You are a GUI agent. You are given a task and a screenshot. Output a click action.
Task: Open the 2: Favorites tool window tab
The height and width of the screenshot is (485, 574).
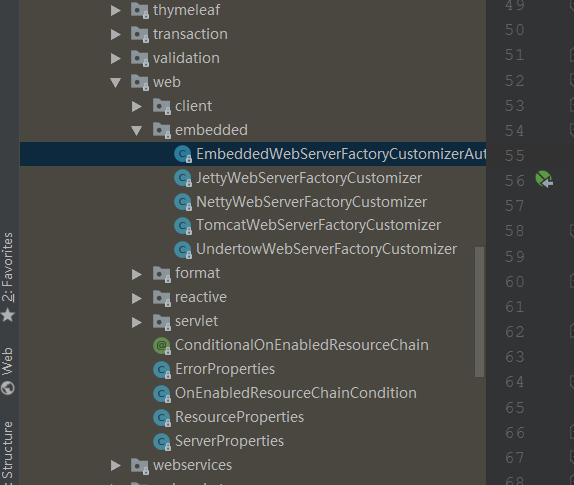click(8, 277)
